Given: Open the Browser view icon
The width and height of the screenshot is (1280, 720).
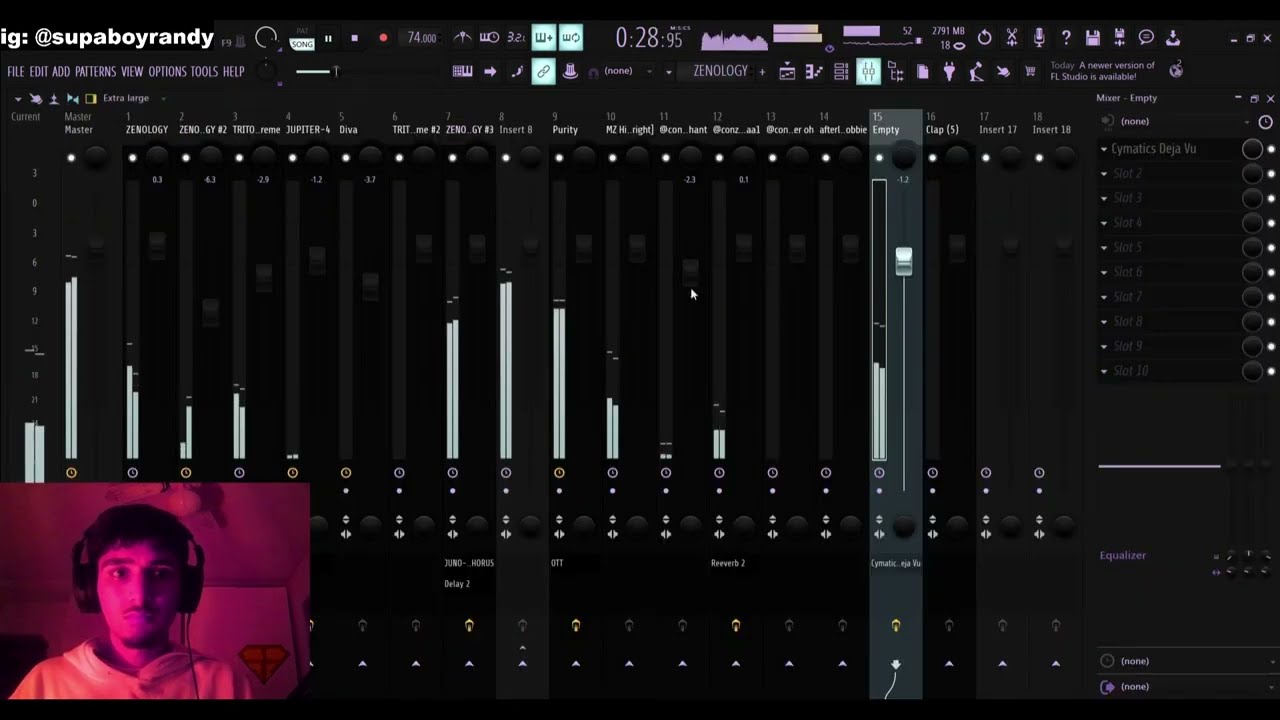Looking at the screenshot, I should [x=895, y=71].
